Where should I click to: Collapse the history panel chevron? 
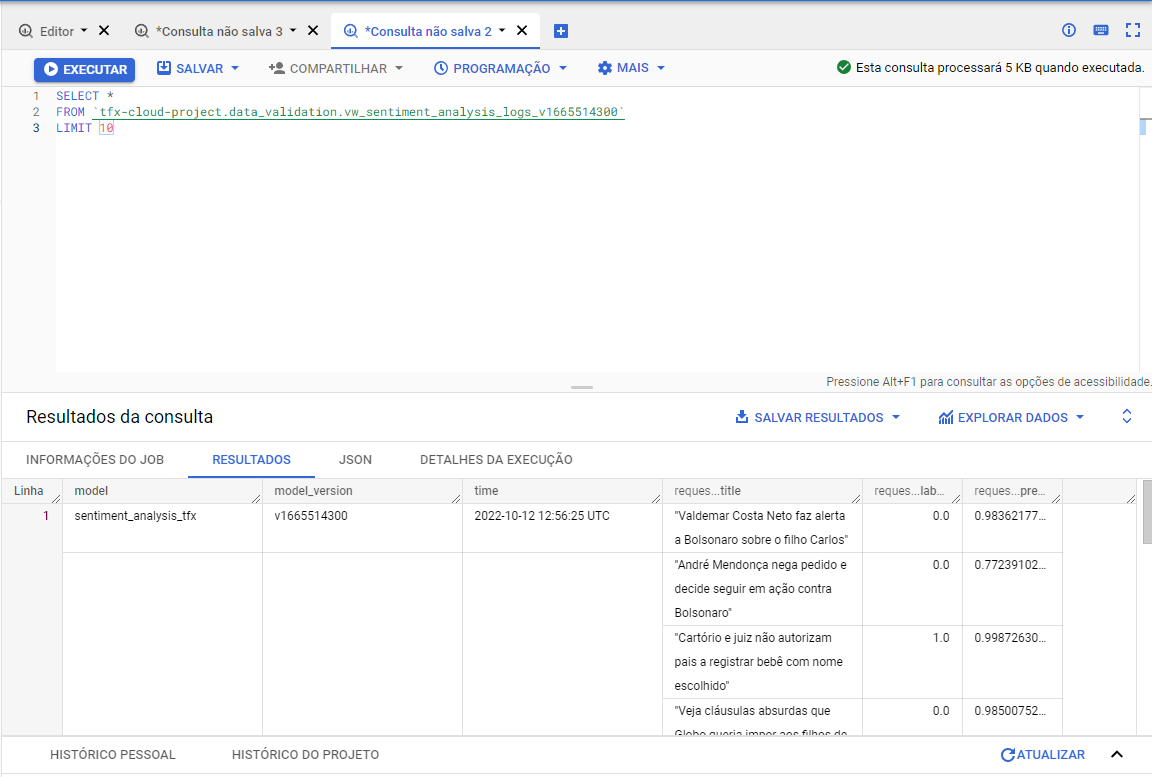click(x=1117, y=755)
